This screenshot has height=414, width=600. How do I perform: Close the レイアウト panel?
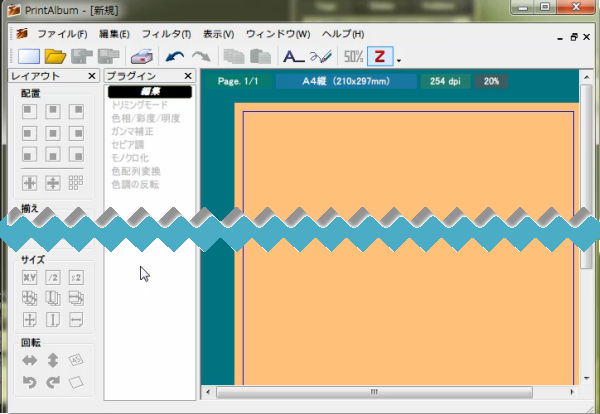(x=91, y=77)
